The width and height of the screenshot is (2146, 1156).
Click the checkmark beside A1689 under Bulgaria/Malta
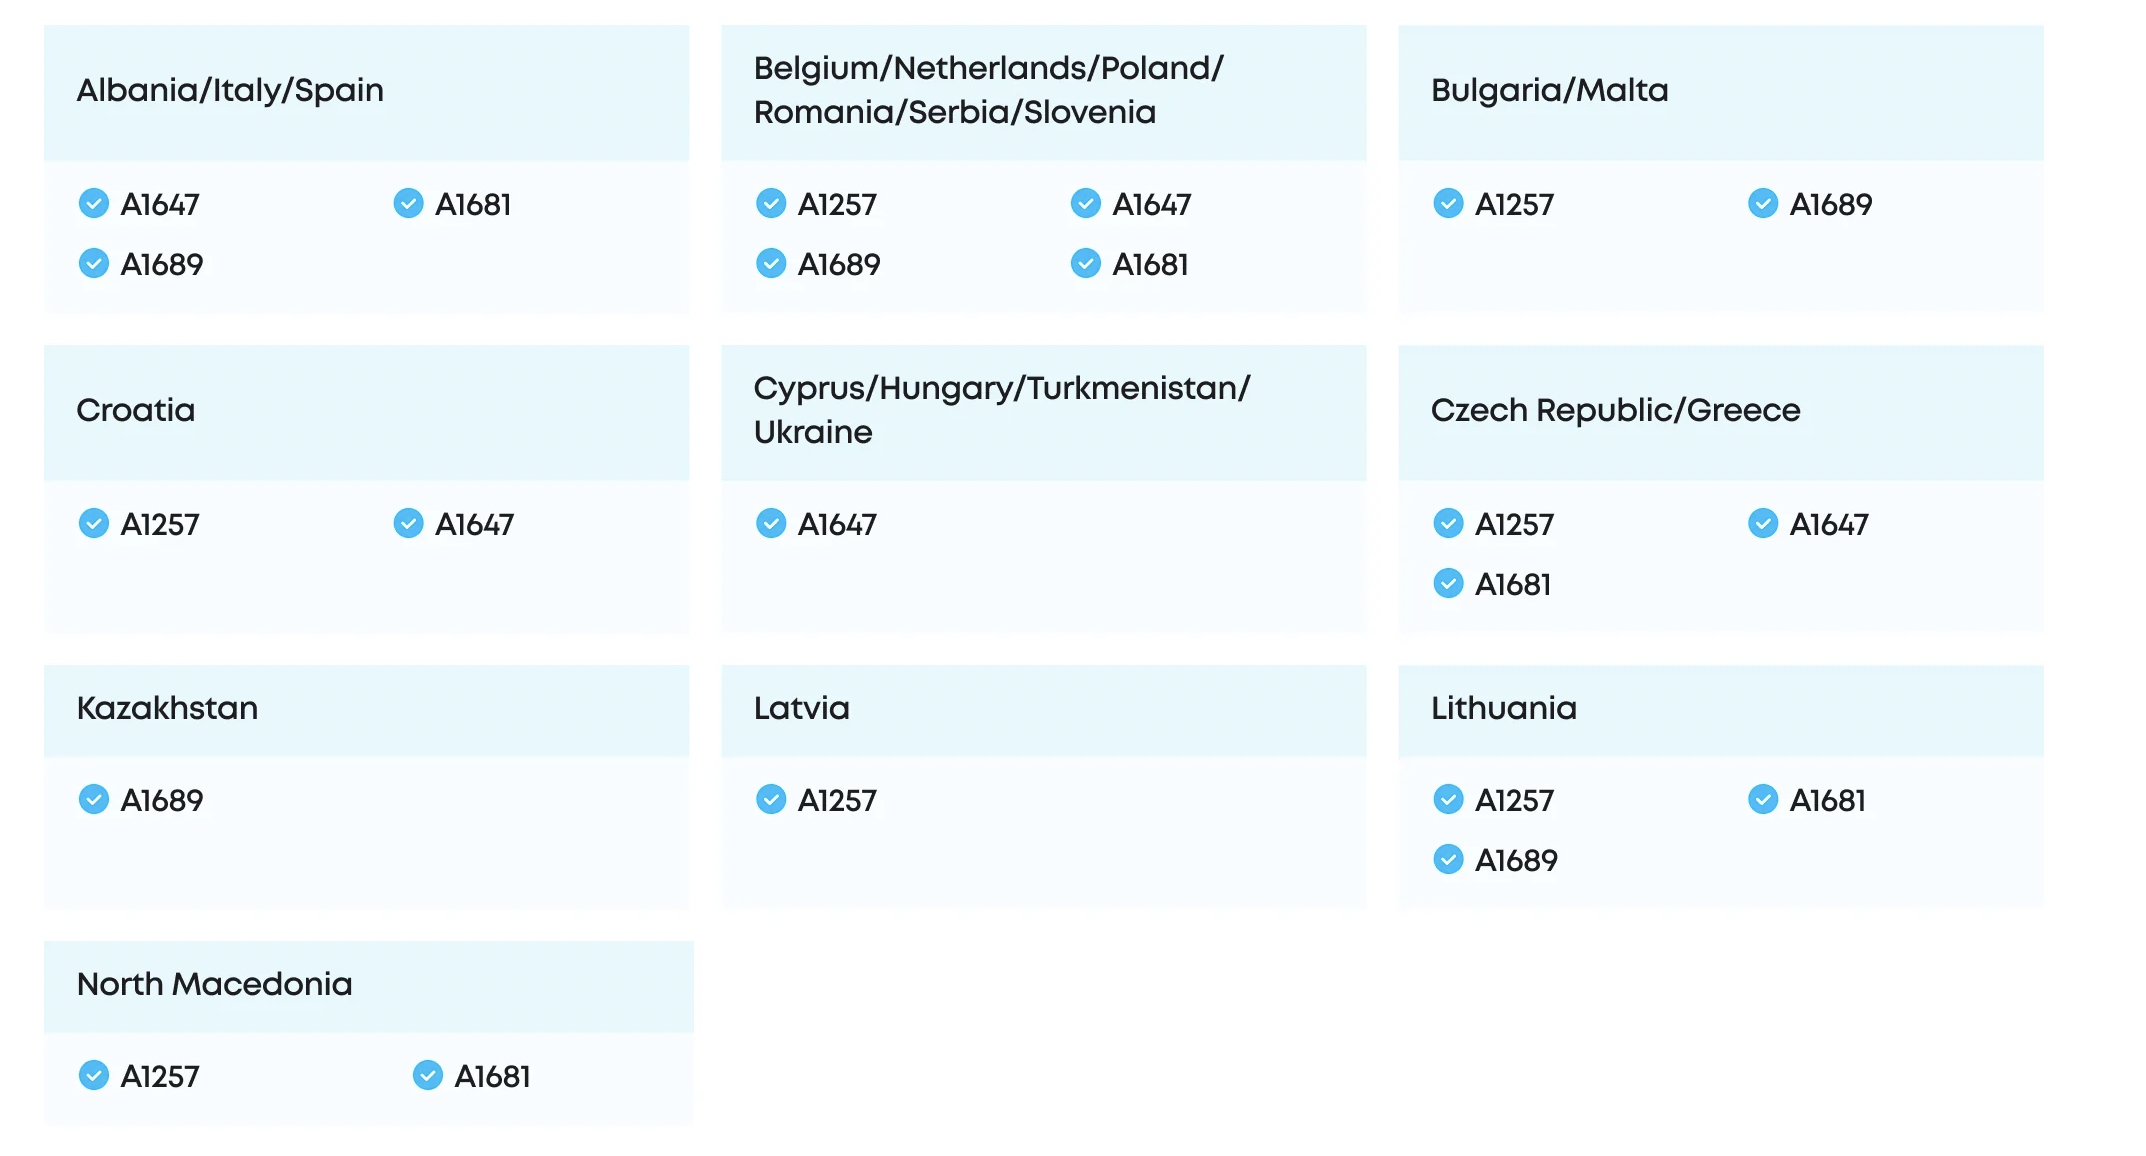tap(1763, 204)
